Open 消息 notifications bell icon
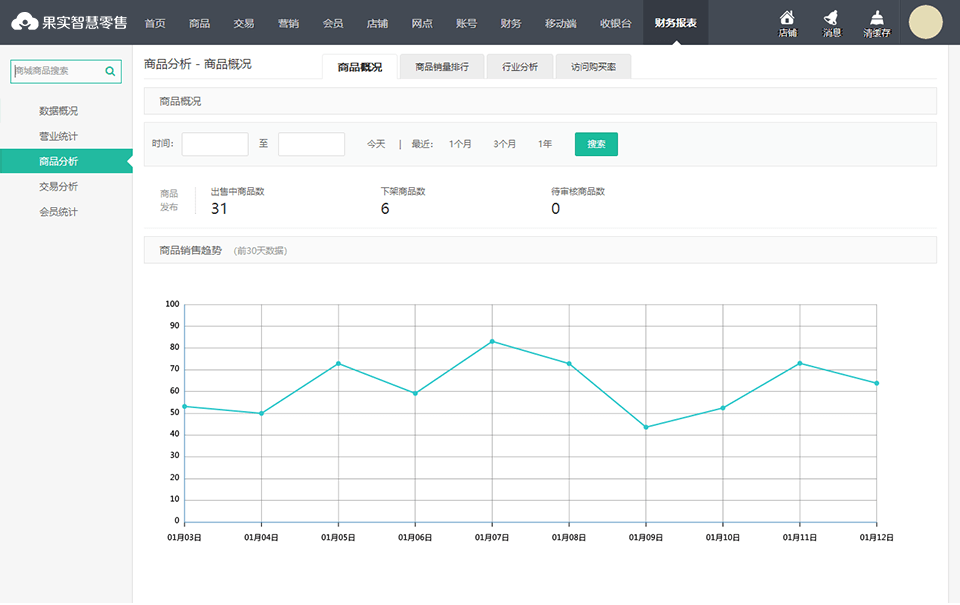Image resolution: width=960 pixels, height=605 pixels. pos(831,18)
